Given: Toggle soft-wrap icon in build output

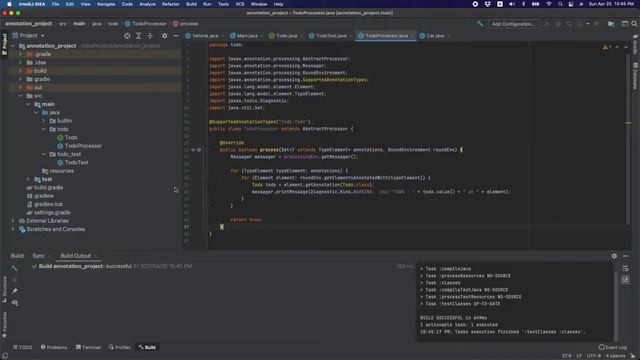Looking at the screenshot, I should pyautogui.click(x=625, y=268).
